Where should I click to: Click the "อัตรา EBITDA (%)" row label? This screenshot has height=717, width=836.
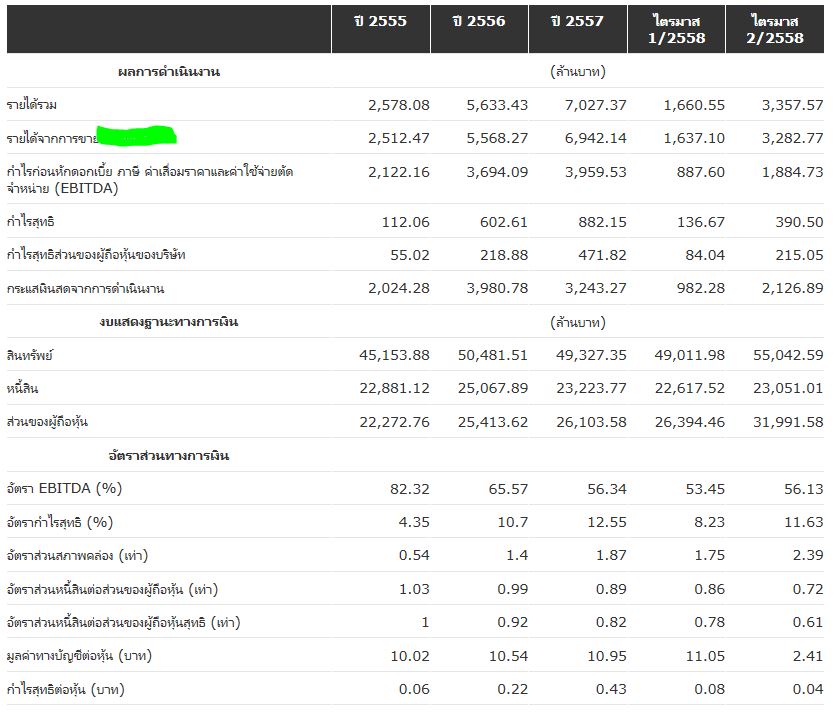point(65,488)
